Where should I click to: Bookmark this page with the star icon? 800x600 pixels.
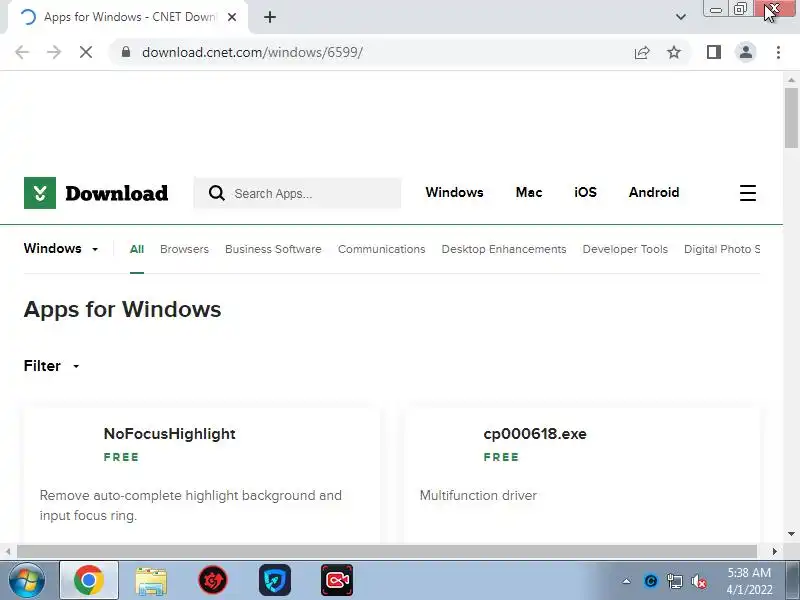(x=674, y=52)
